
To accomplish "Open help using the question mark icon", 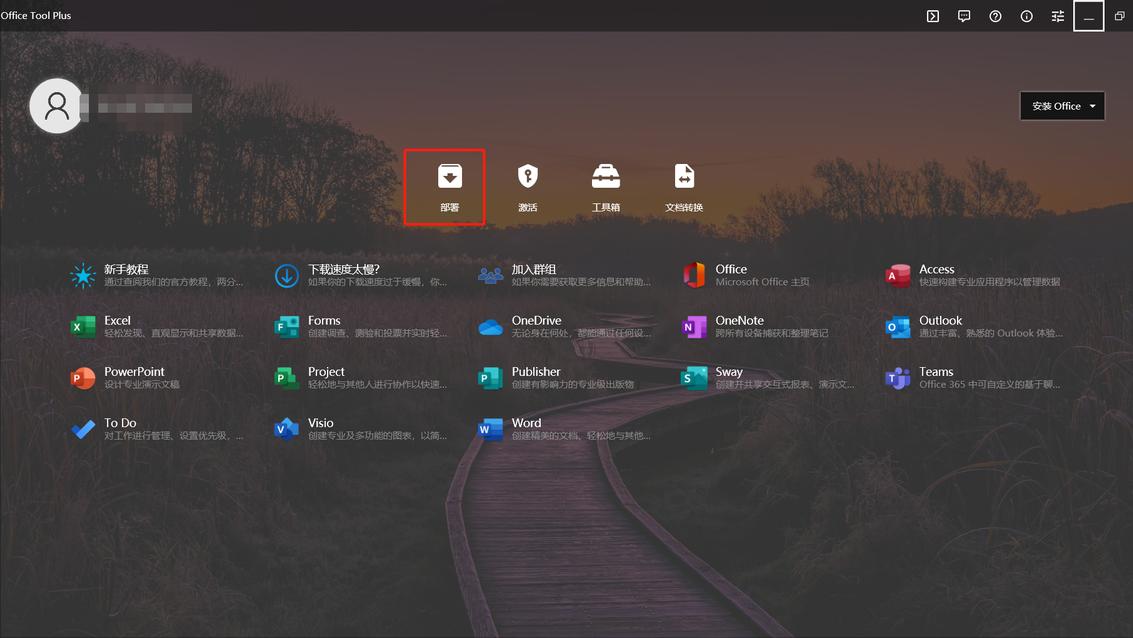I will click(x=994, y=15).
